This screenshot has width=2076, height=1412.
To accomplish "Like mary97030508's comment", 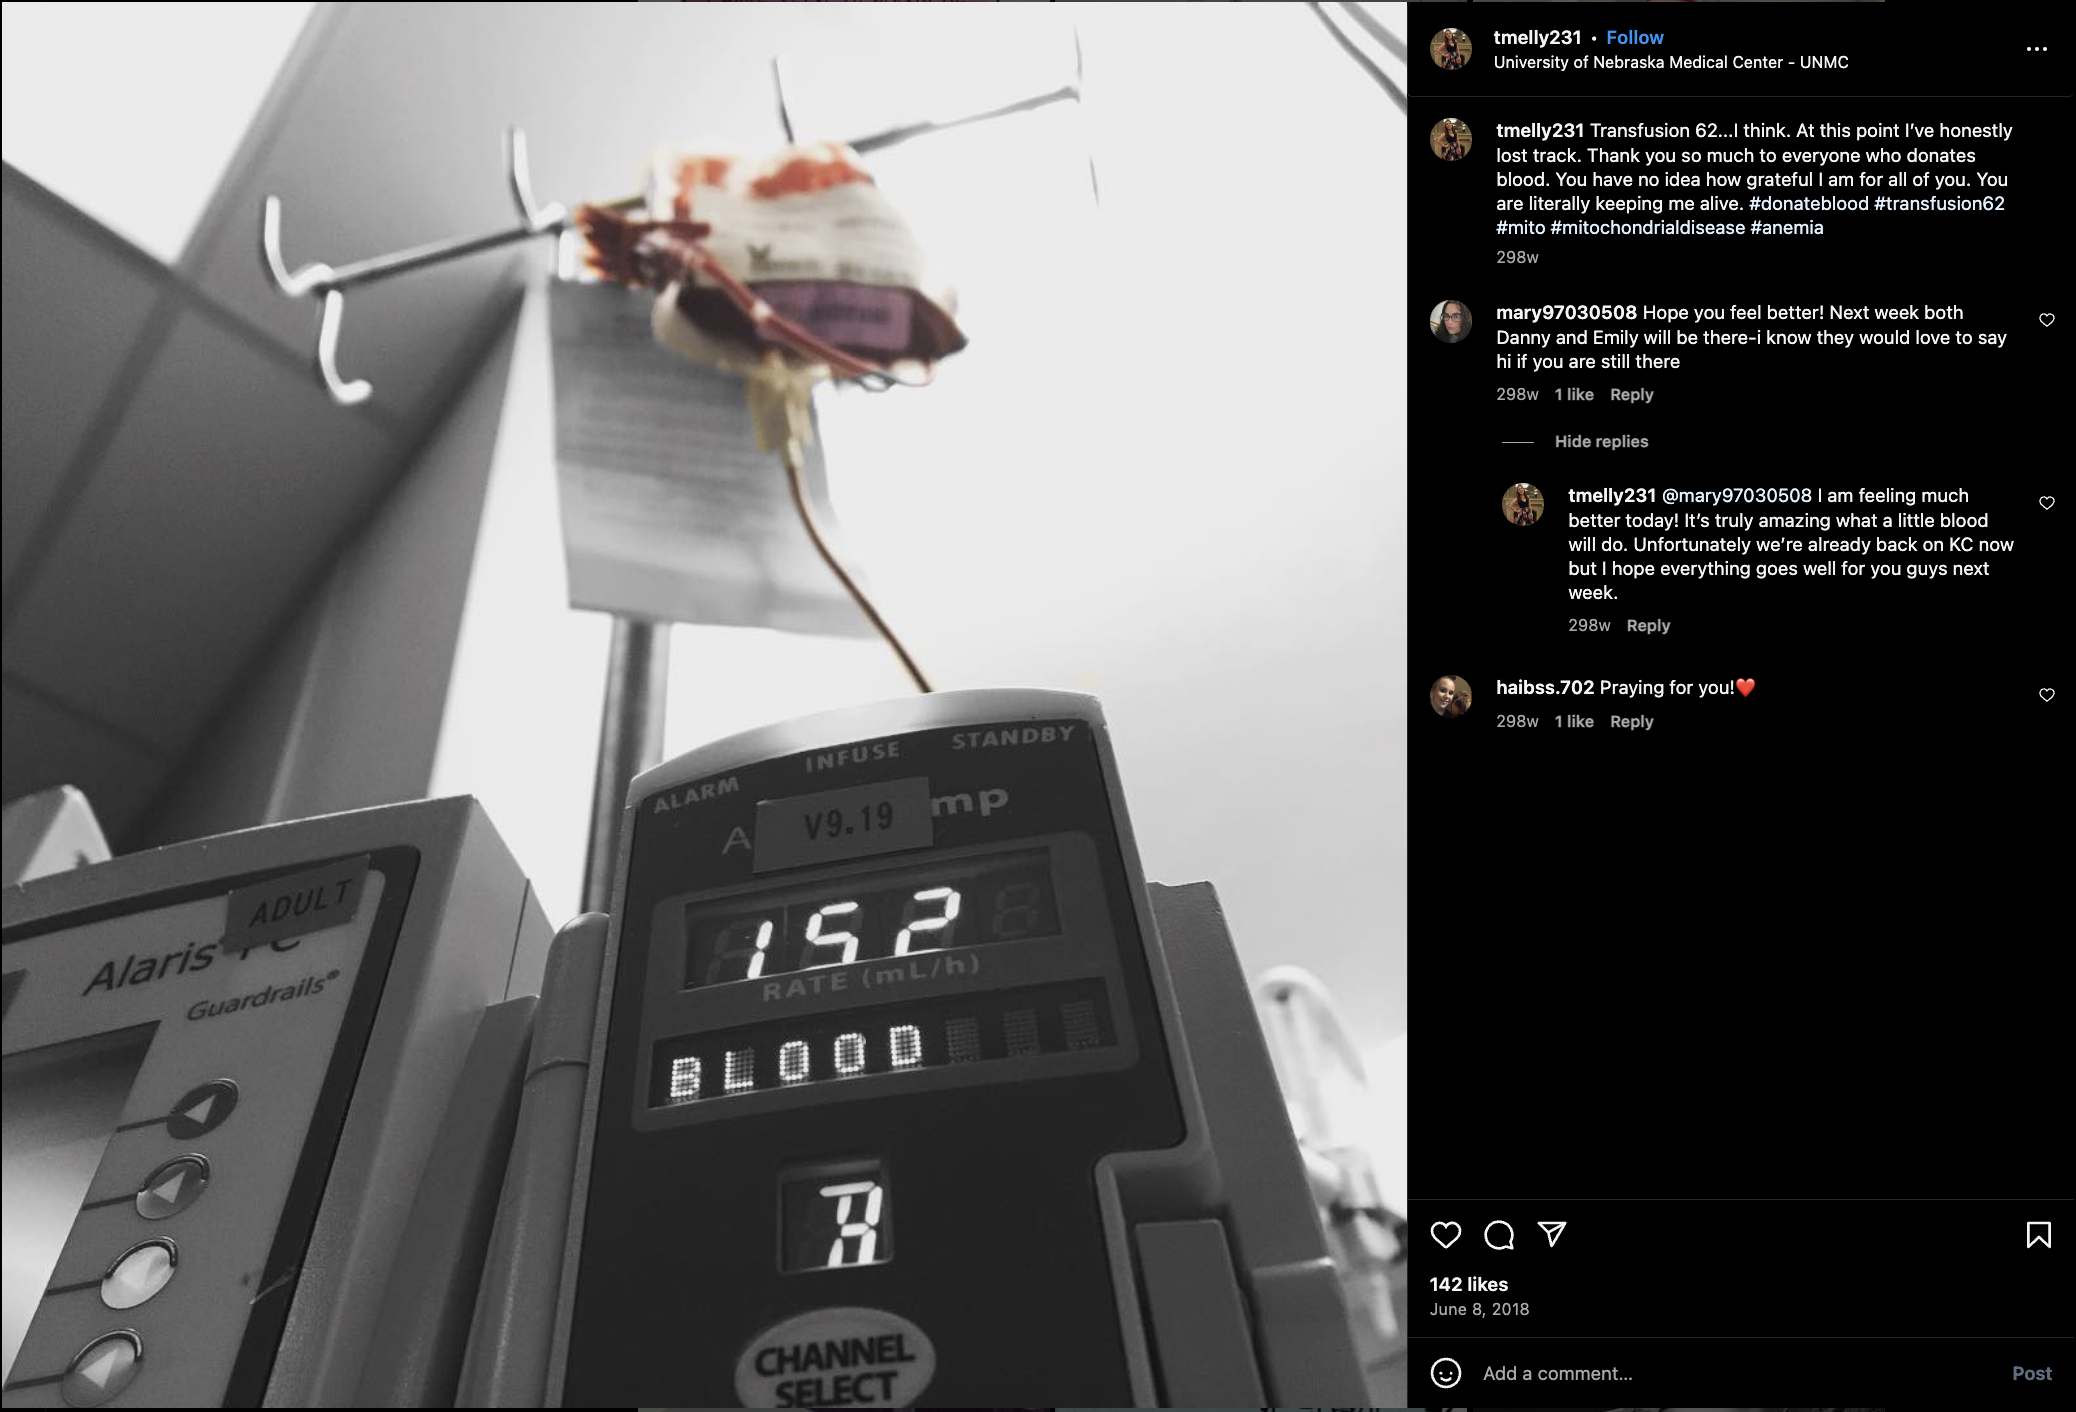I will (2046, 320).
